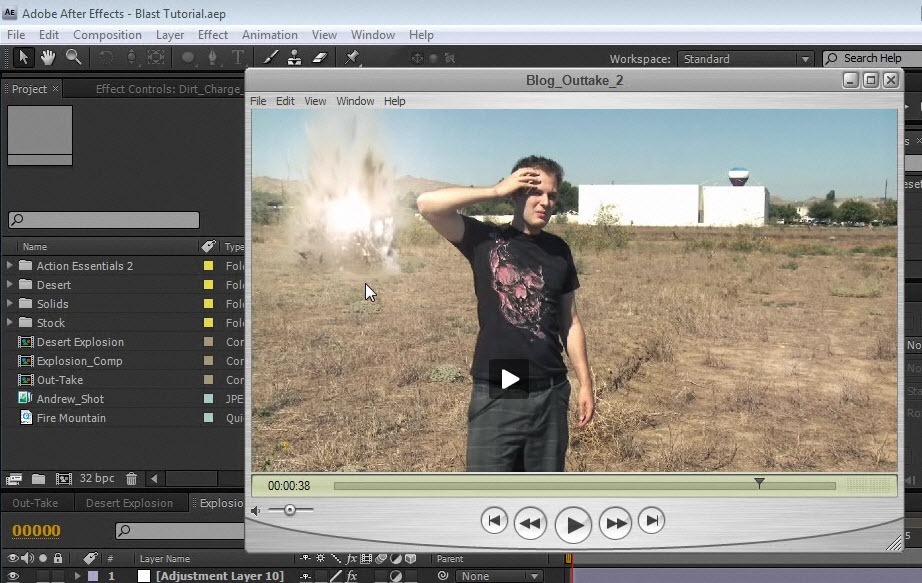
Task: Open Parent None dropdown for Adjustment Layer 10
Action: click(x=499, y=576)
